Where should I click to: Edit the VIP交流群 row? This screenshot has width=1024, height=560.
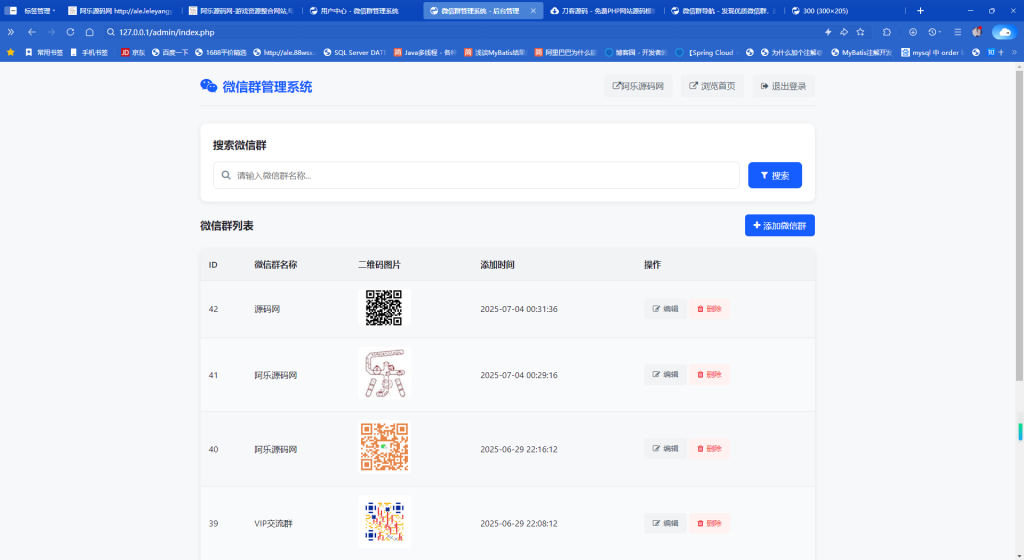coord(665,523)
